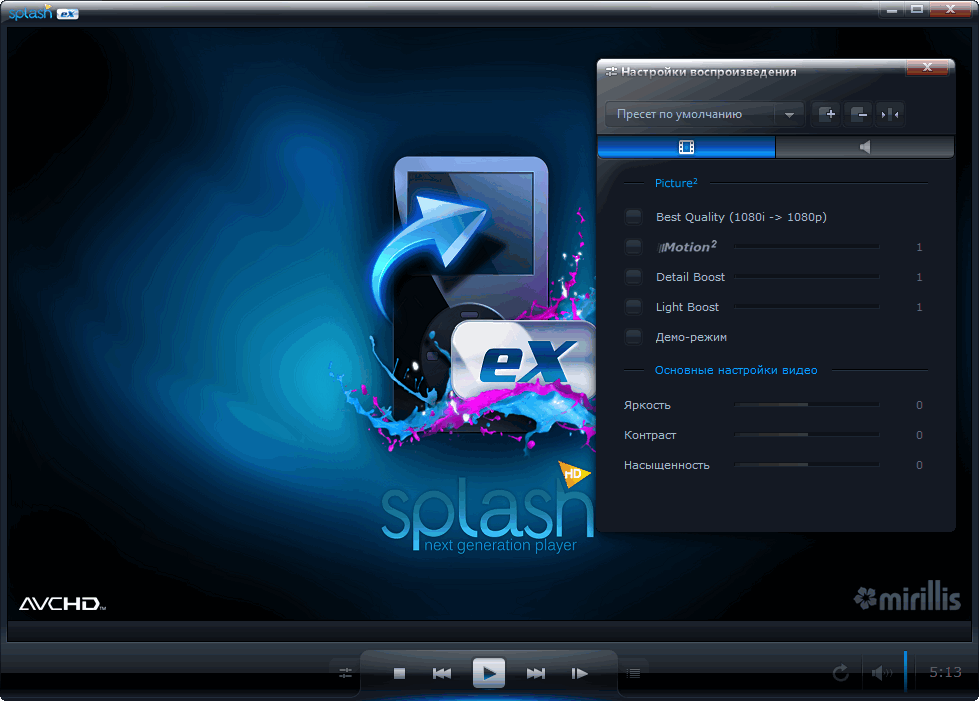Click the preset button with two facing arrows
Screen dimensions: 979x701
point(890,114)
